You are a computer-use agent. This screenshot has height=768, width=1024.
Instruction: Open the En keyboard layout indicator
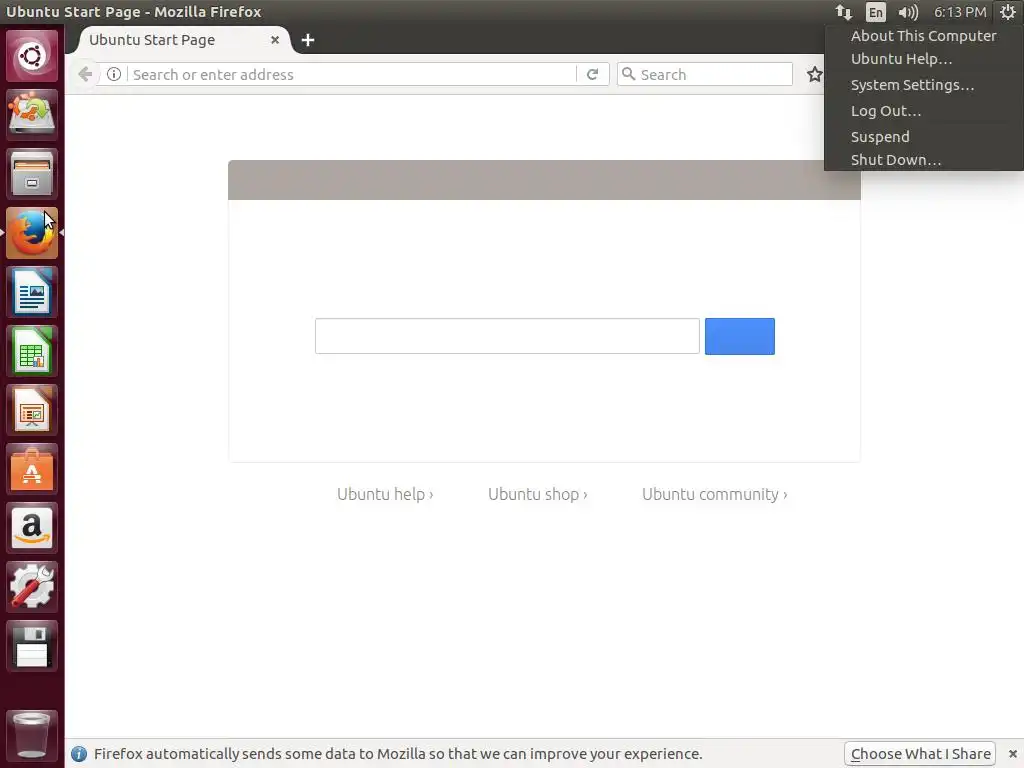coord(875,12)
